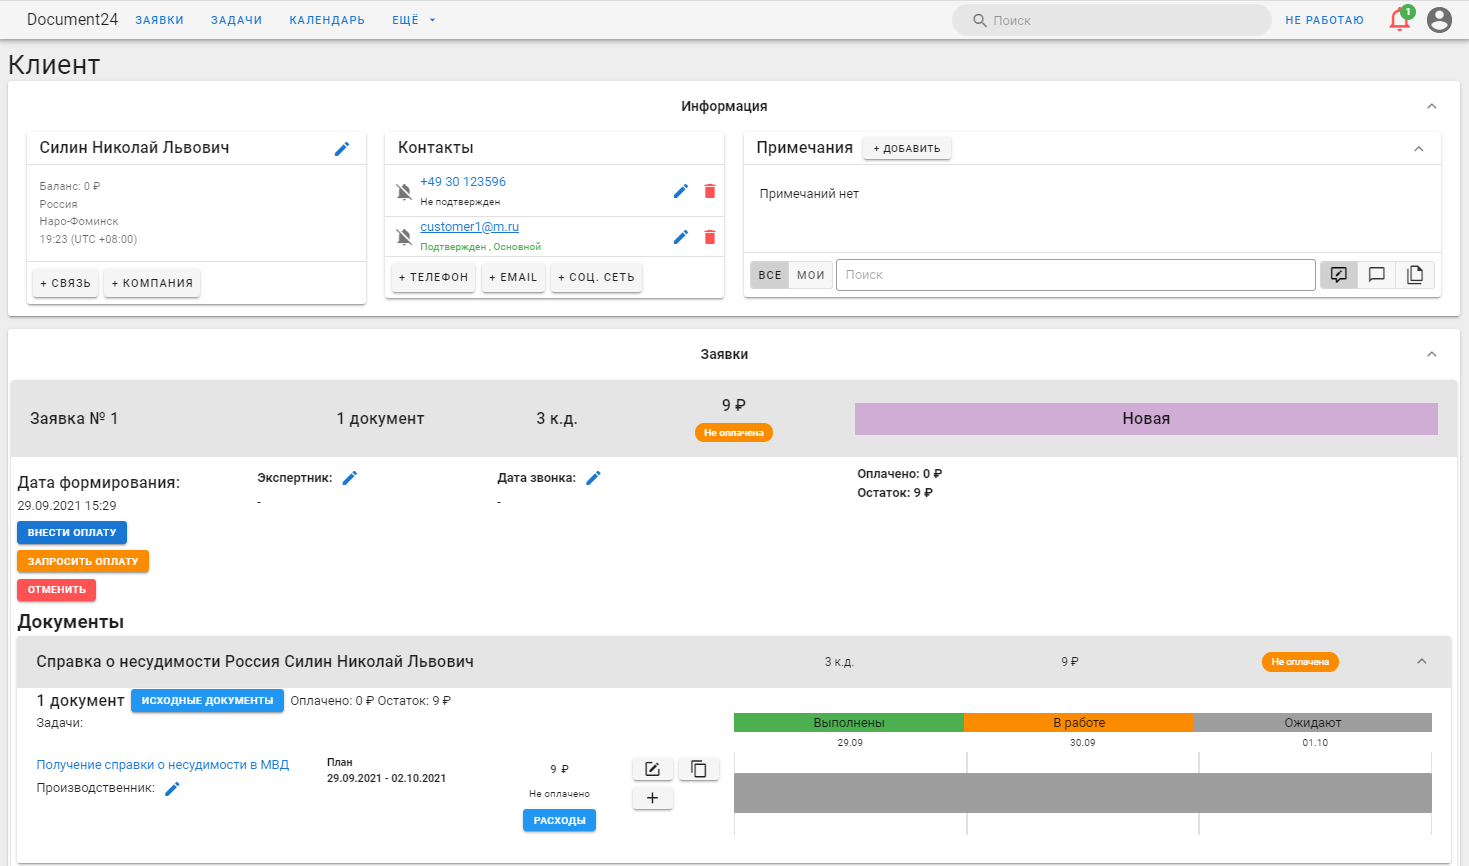This screenshot has height=866, width=1469.
Task: Click the purple Новая status bar
Action: (1146, 419)
